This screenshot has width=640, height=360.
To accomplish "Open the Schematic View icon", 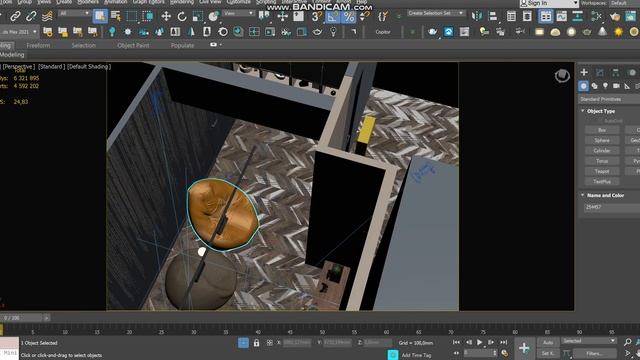I will coord(578,16).
